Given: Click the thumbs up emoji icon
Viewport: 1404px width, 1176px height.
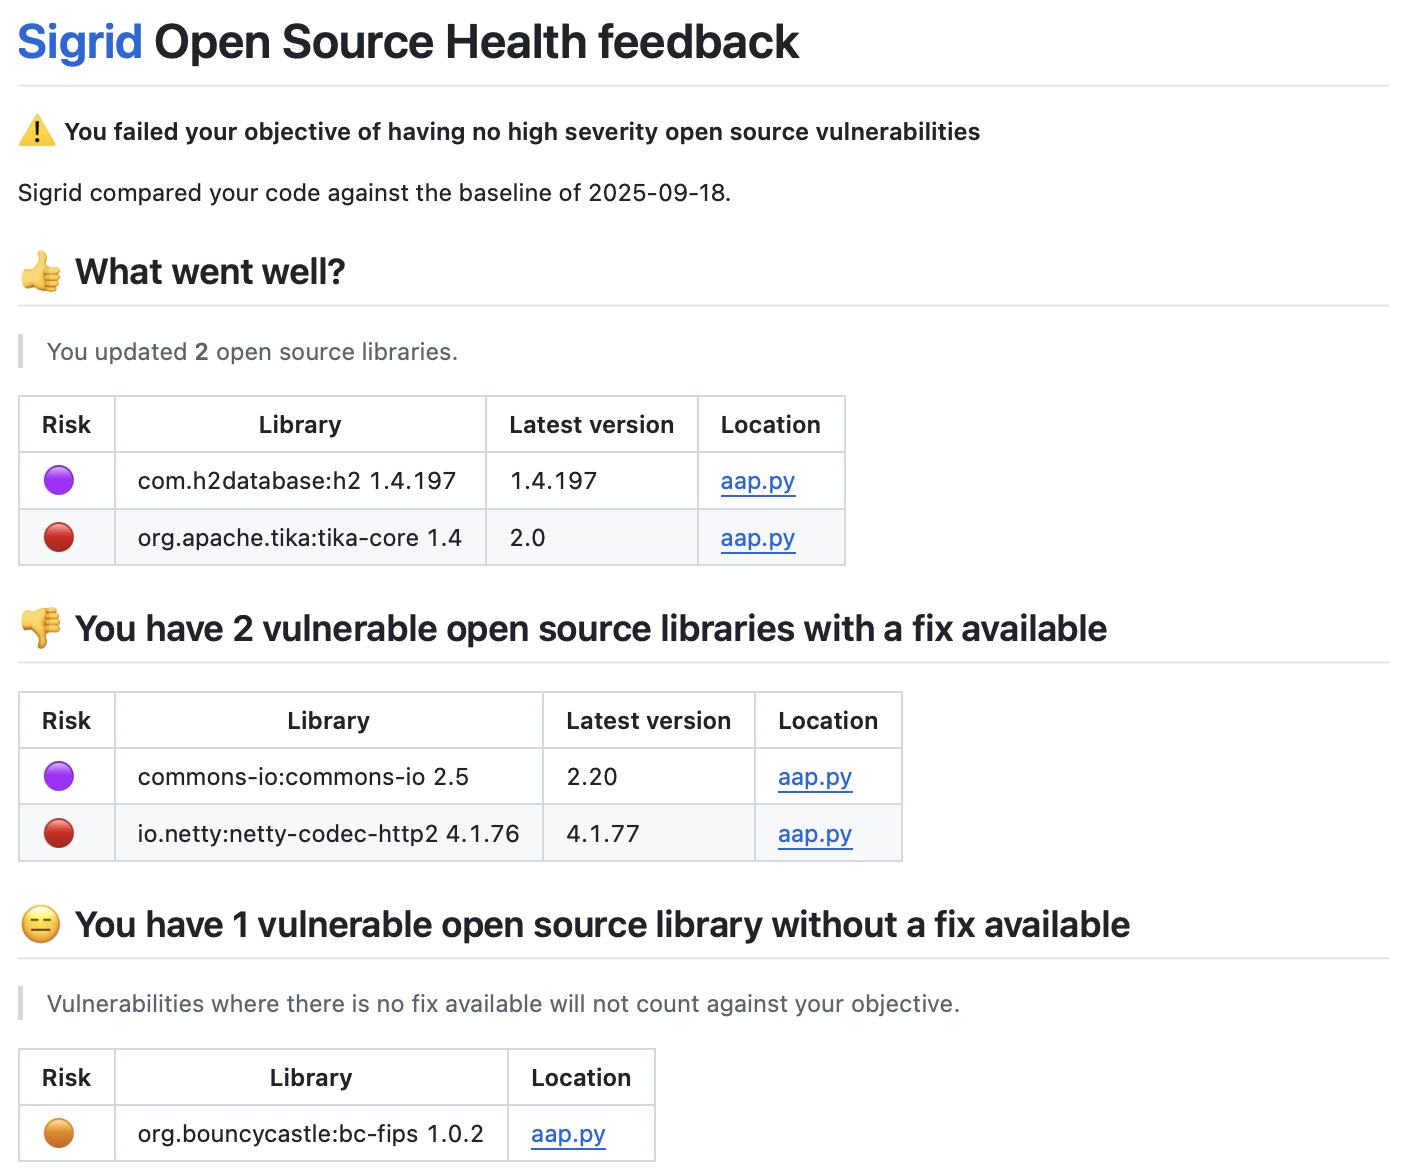Looking at the screenshot, I should [x=41, y=272].
